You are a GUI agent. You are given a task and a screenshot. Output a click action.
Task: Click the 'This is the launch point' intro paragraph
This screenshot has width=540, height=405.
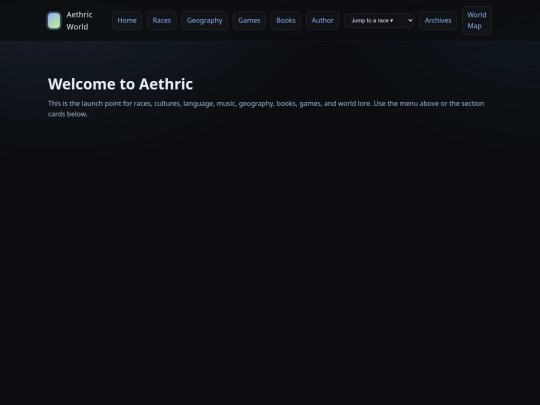pyautogui.click(x=266, y=108)
